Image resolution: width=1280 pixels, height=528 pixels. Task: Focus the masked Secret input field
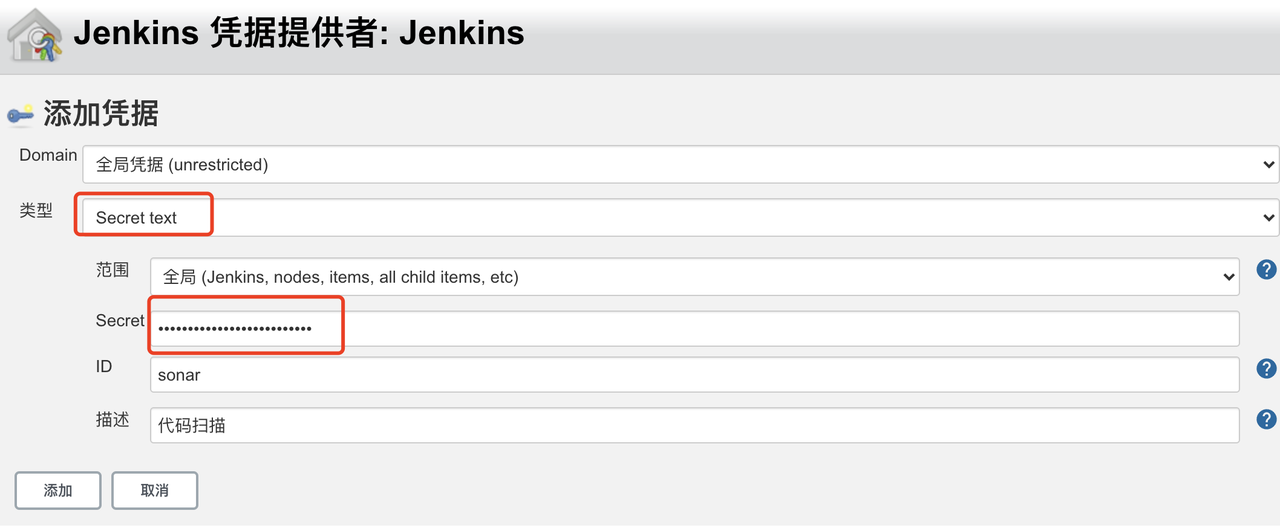tap(694, 328)
